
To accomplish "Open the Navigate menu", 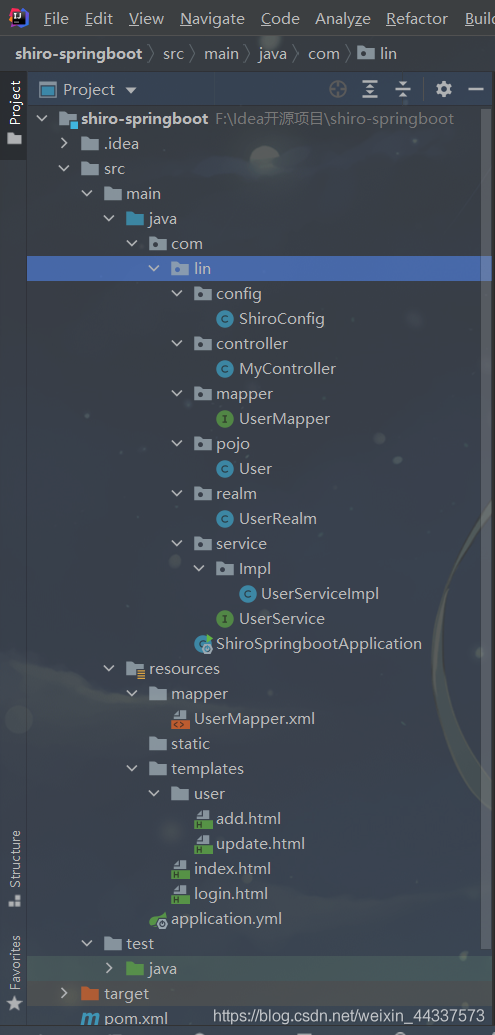I will click(x=212, y=19).
